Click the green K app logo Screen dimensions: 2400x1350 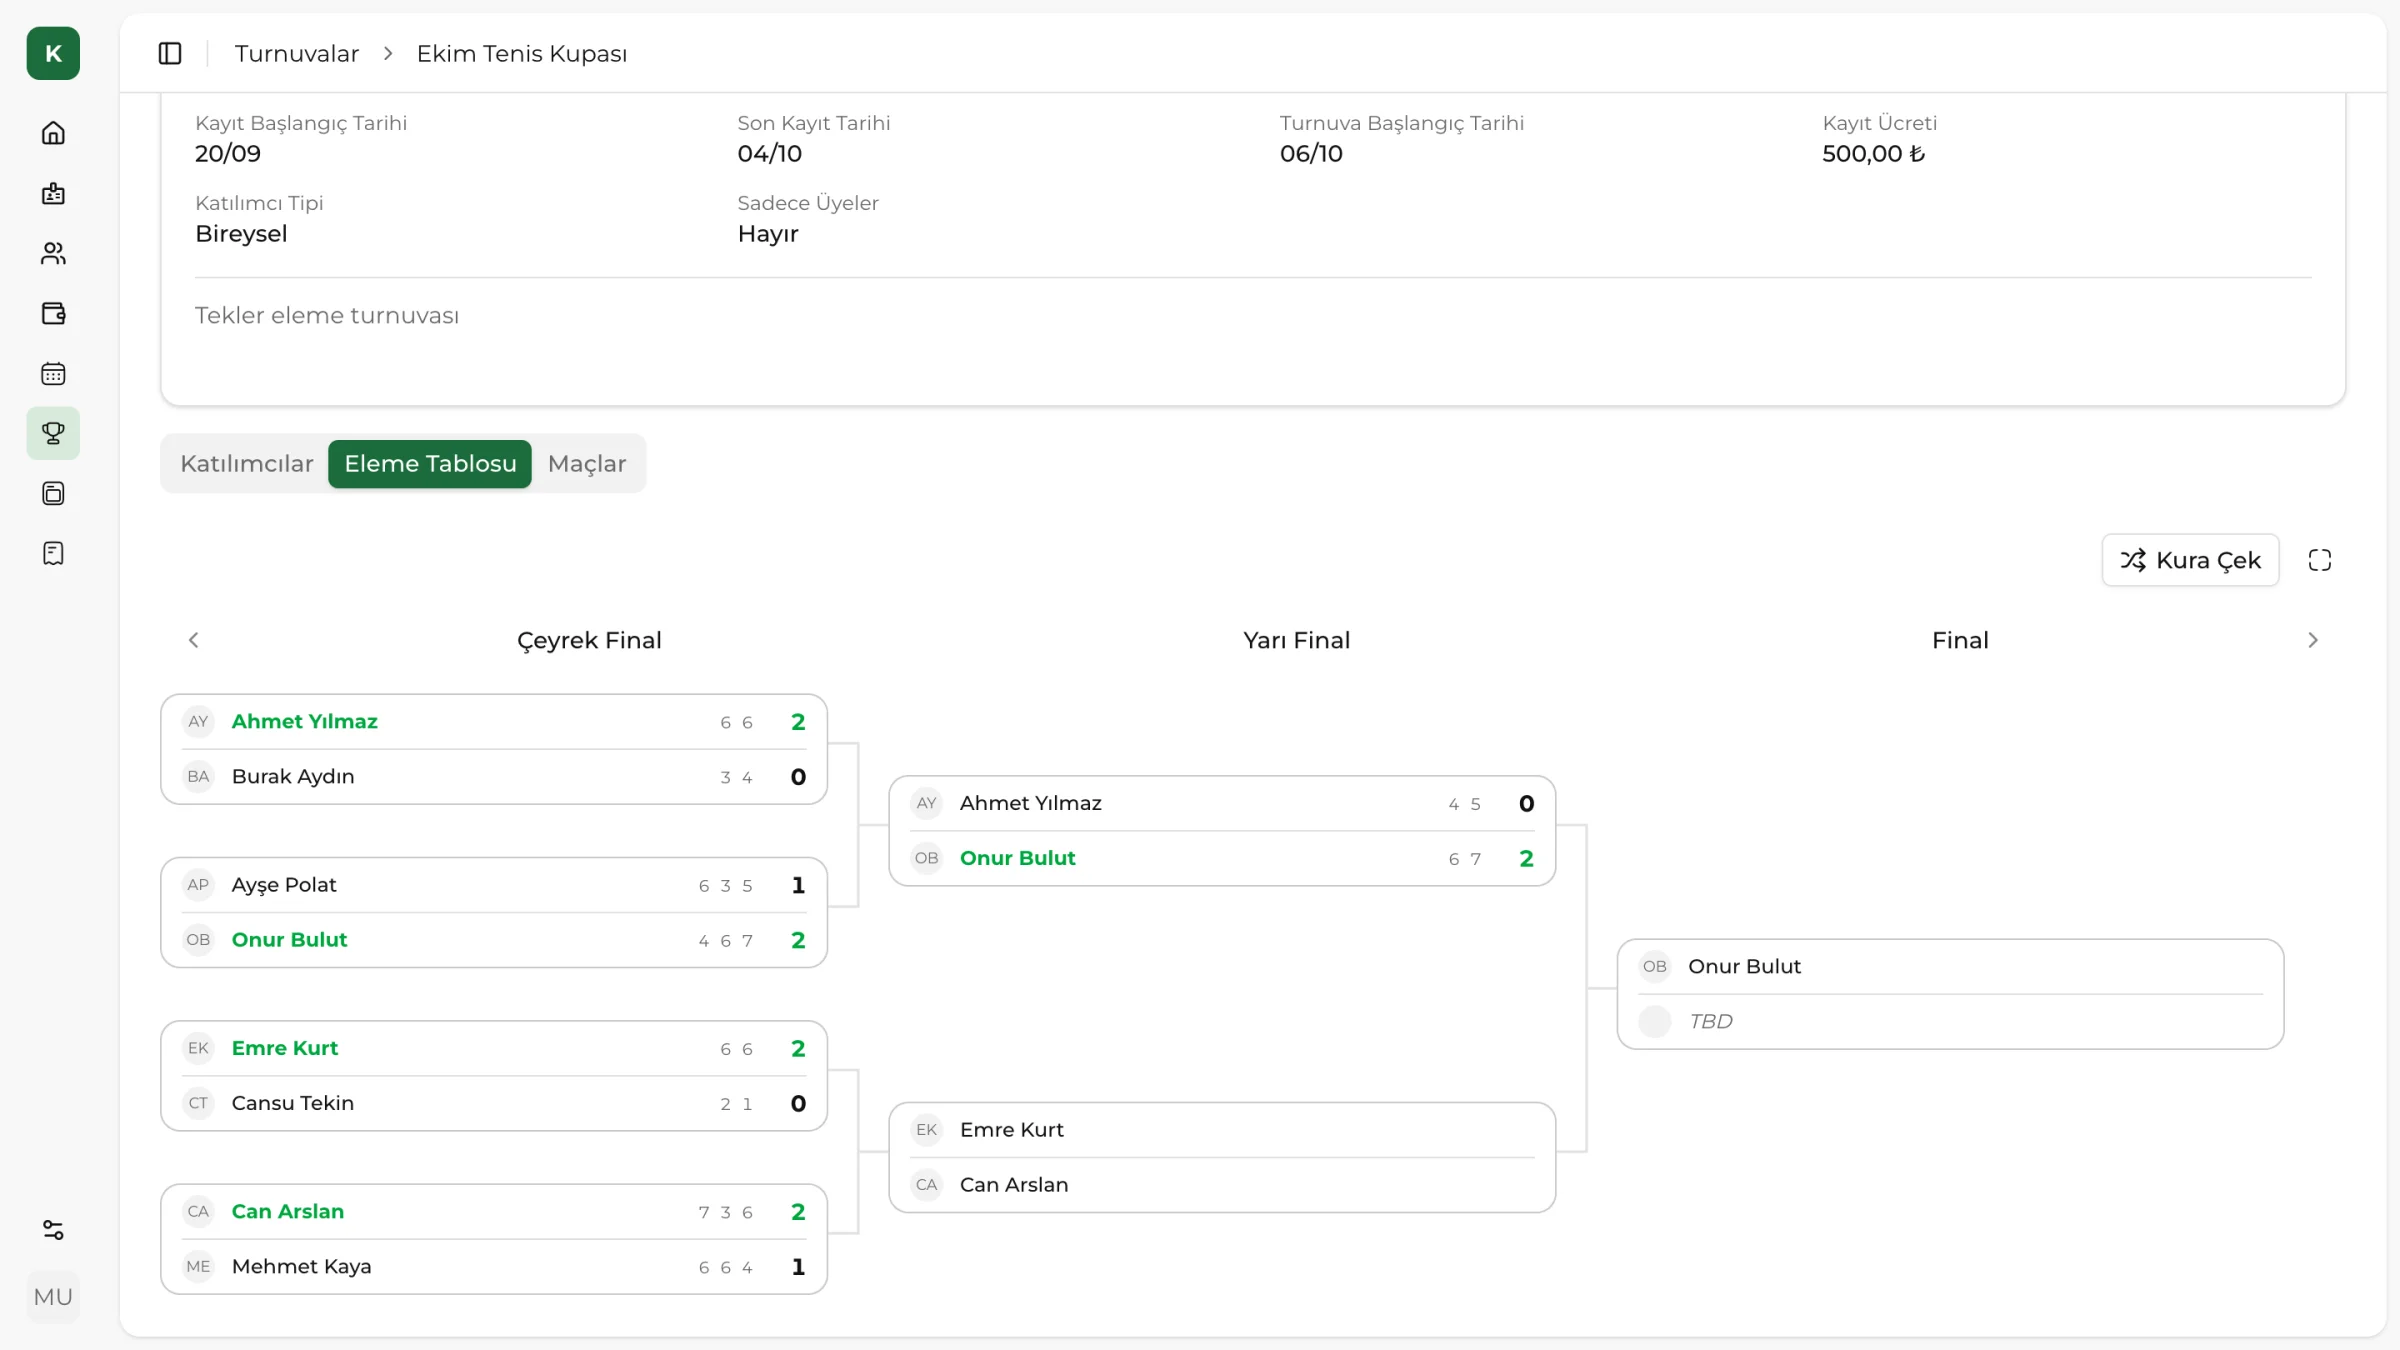click(53, 53)
